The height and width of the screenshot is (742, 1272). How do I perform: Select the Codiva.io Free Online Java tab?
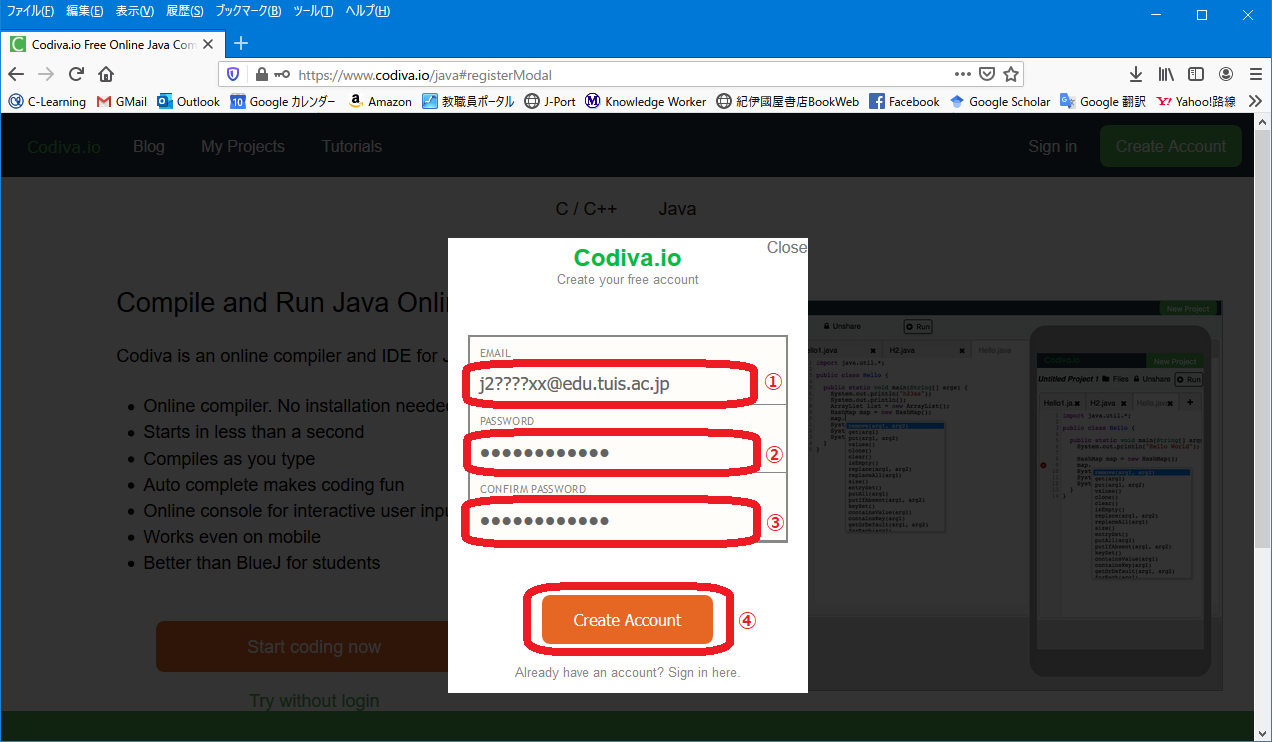pos(112,44)
